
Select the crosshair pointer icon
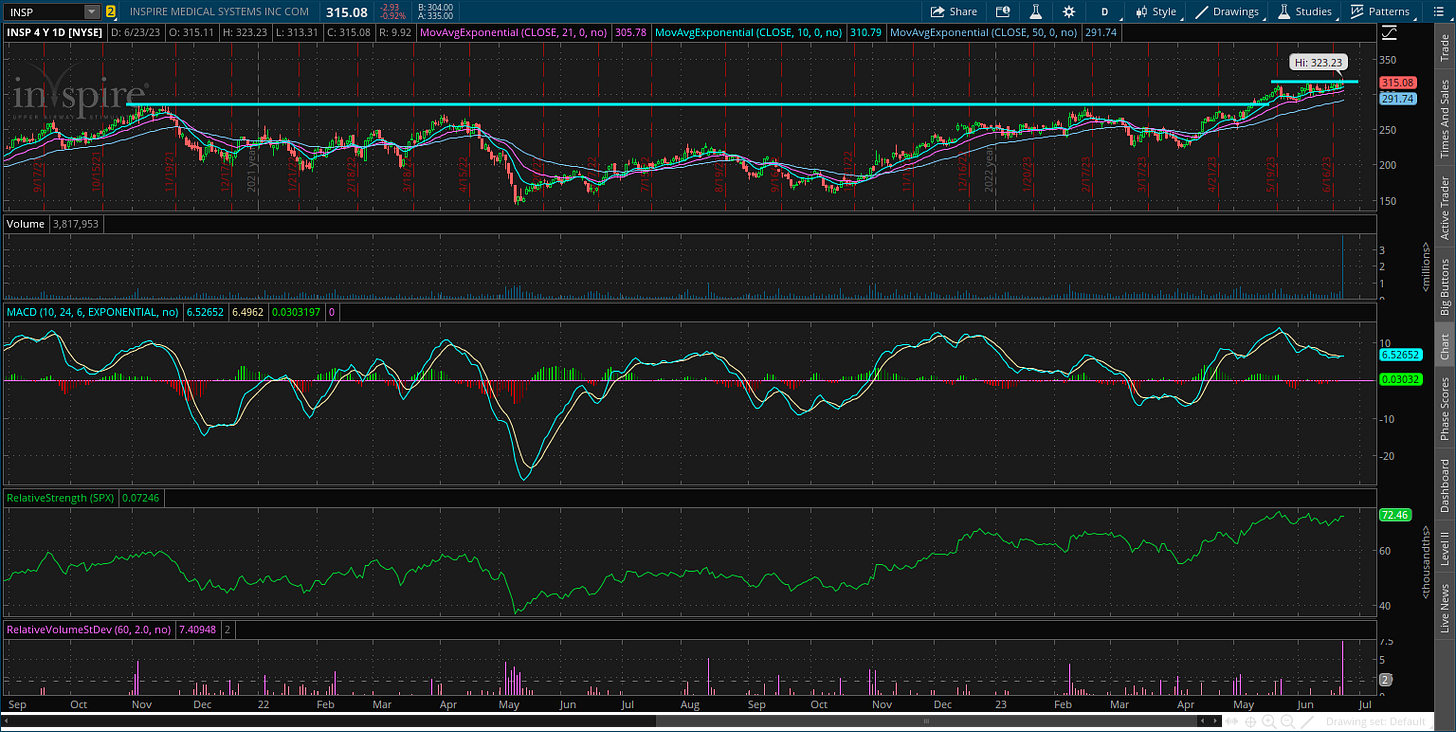click(x=1251, y=721)
